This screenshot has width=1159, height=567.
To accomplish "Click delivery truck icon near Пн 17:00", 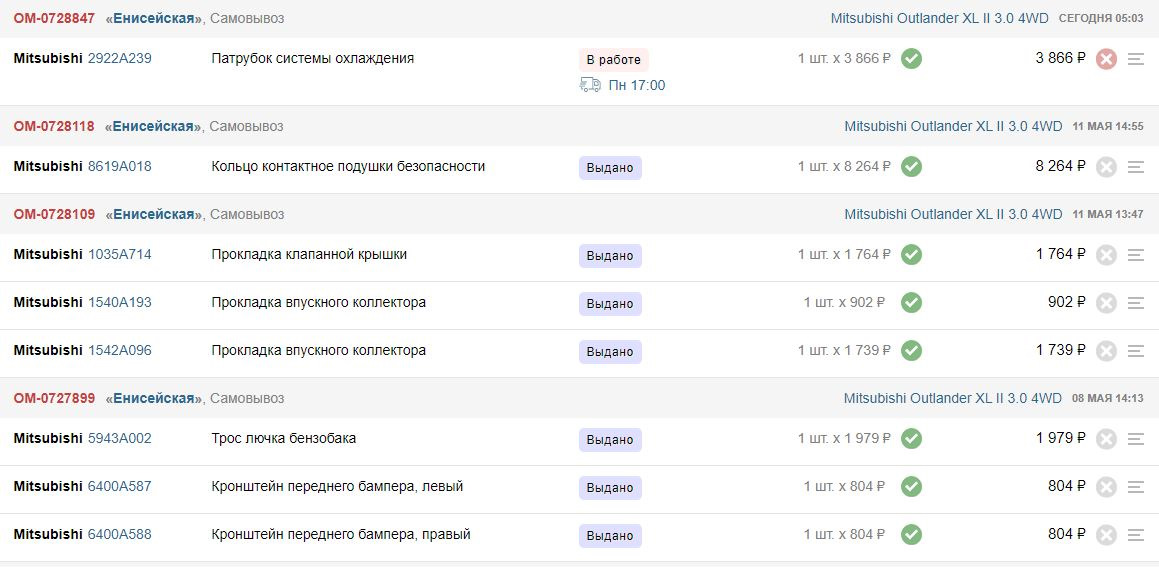I will pyautogui.click(x=590, y=85).
